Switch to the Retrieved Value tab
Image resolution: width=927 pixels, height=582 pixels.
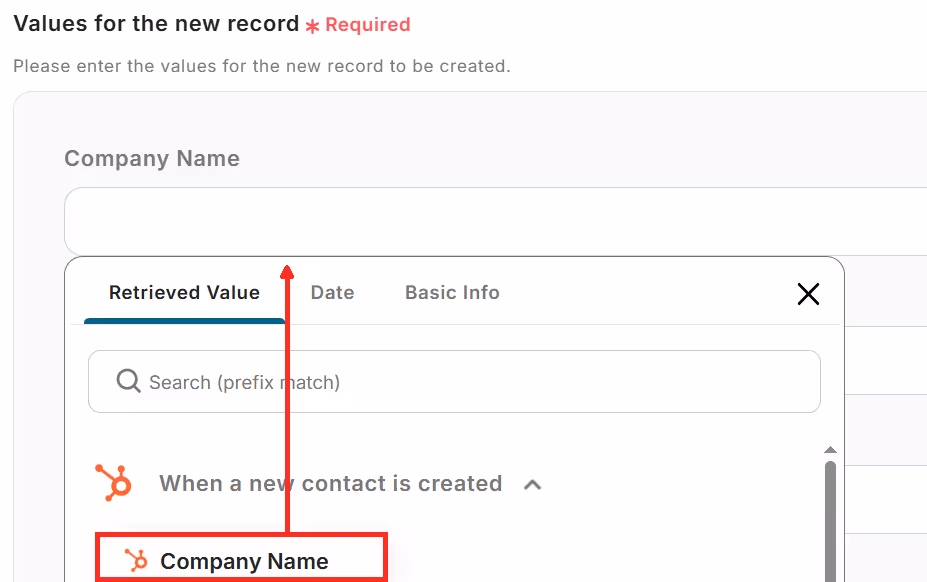[184, 293]
